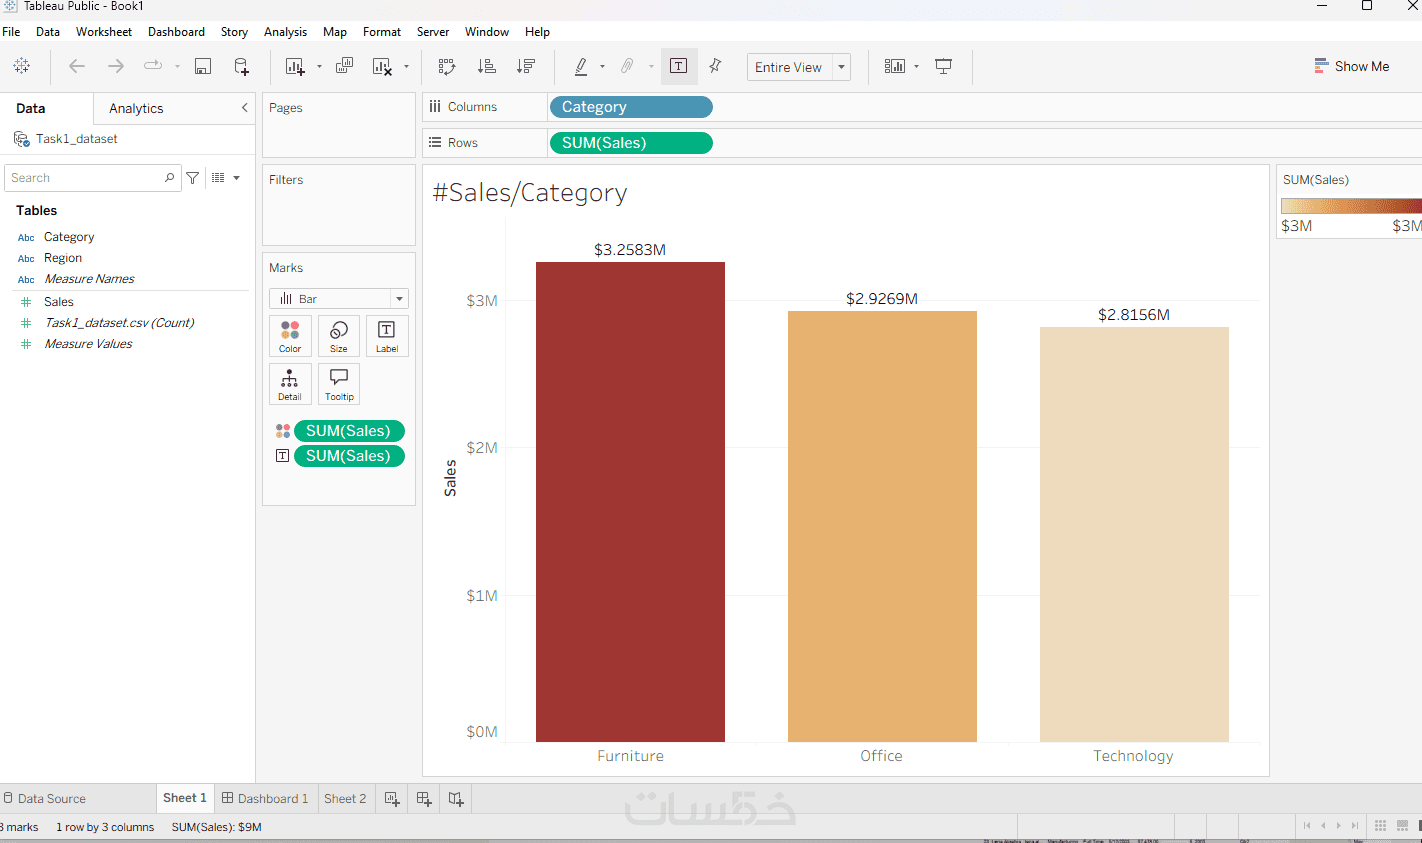Click the SUM(Sales) label pill in Marks

click(x=349, y=456)
